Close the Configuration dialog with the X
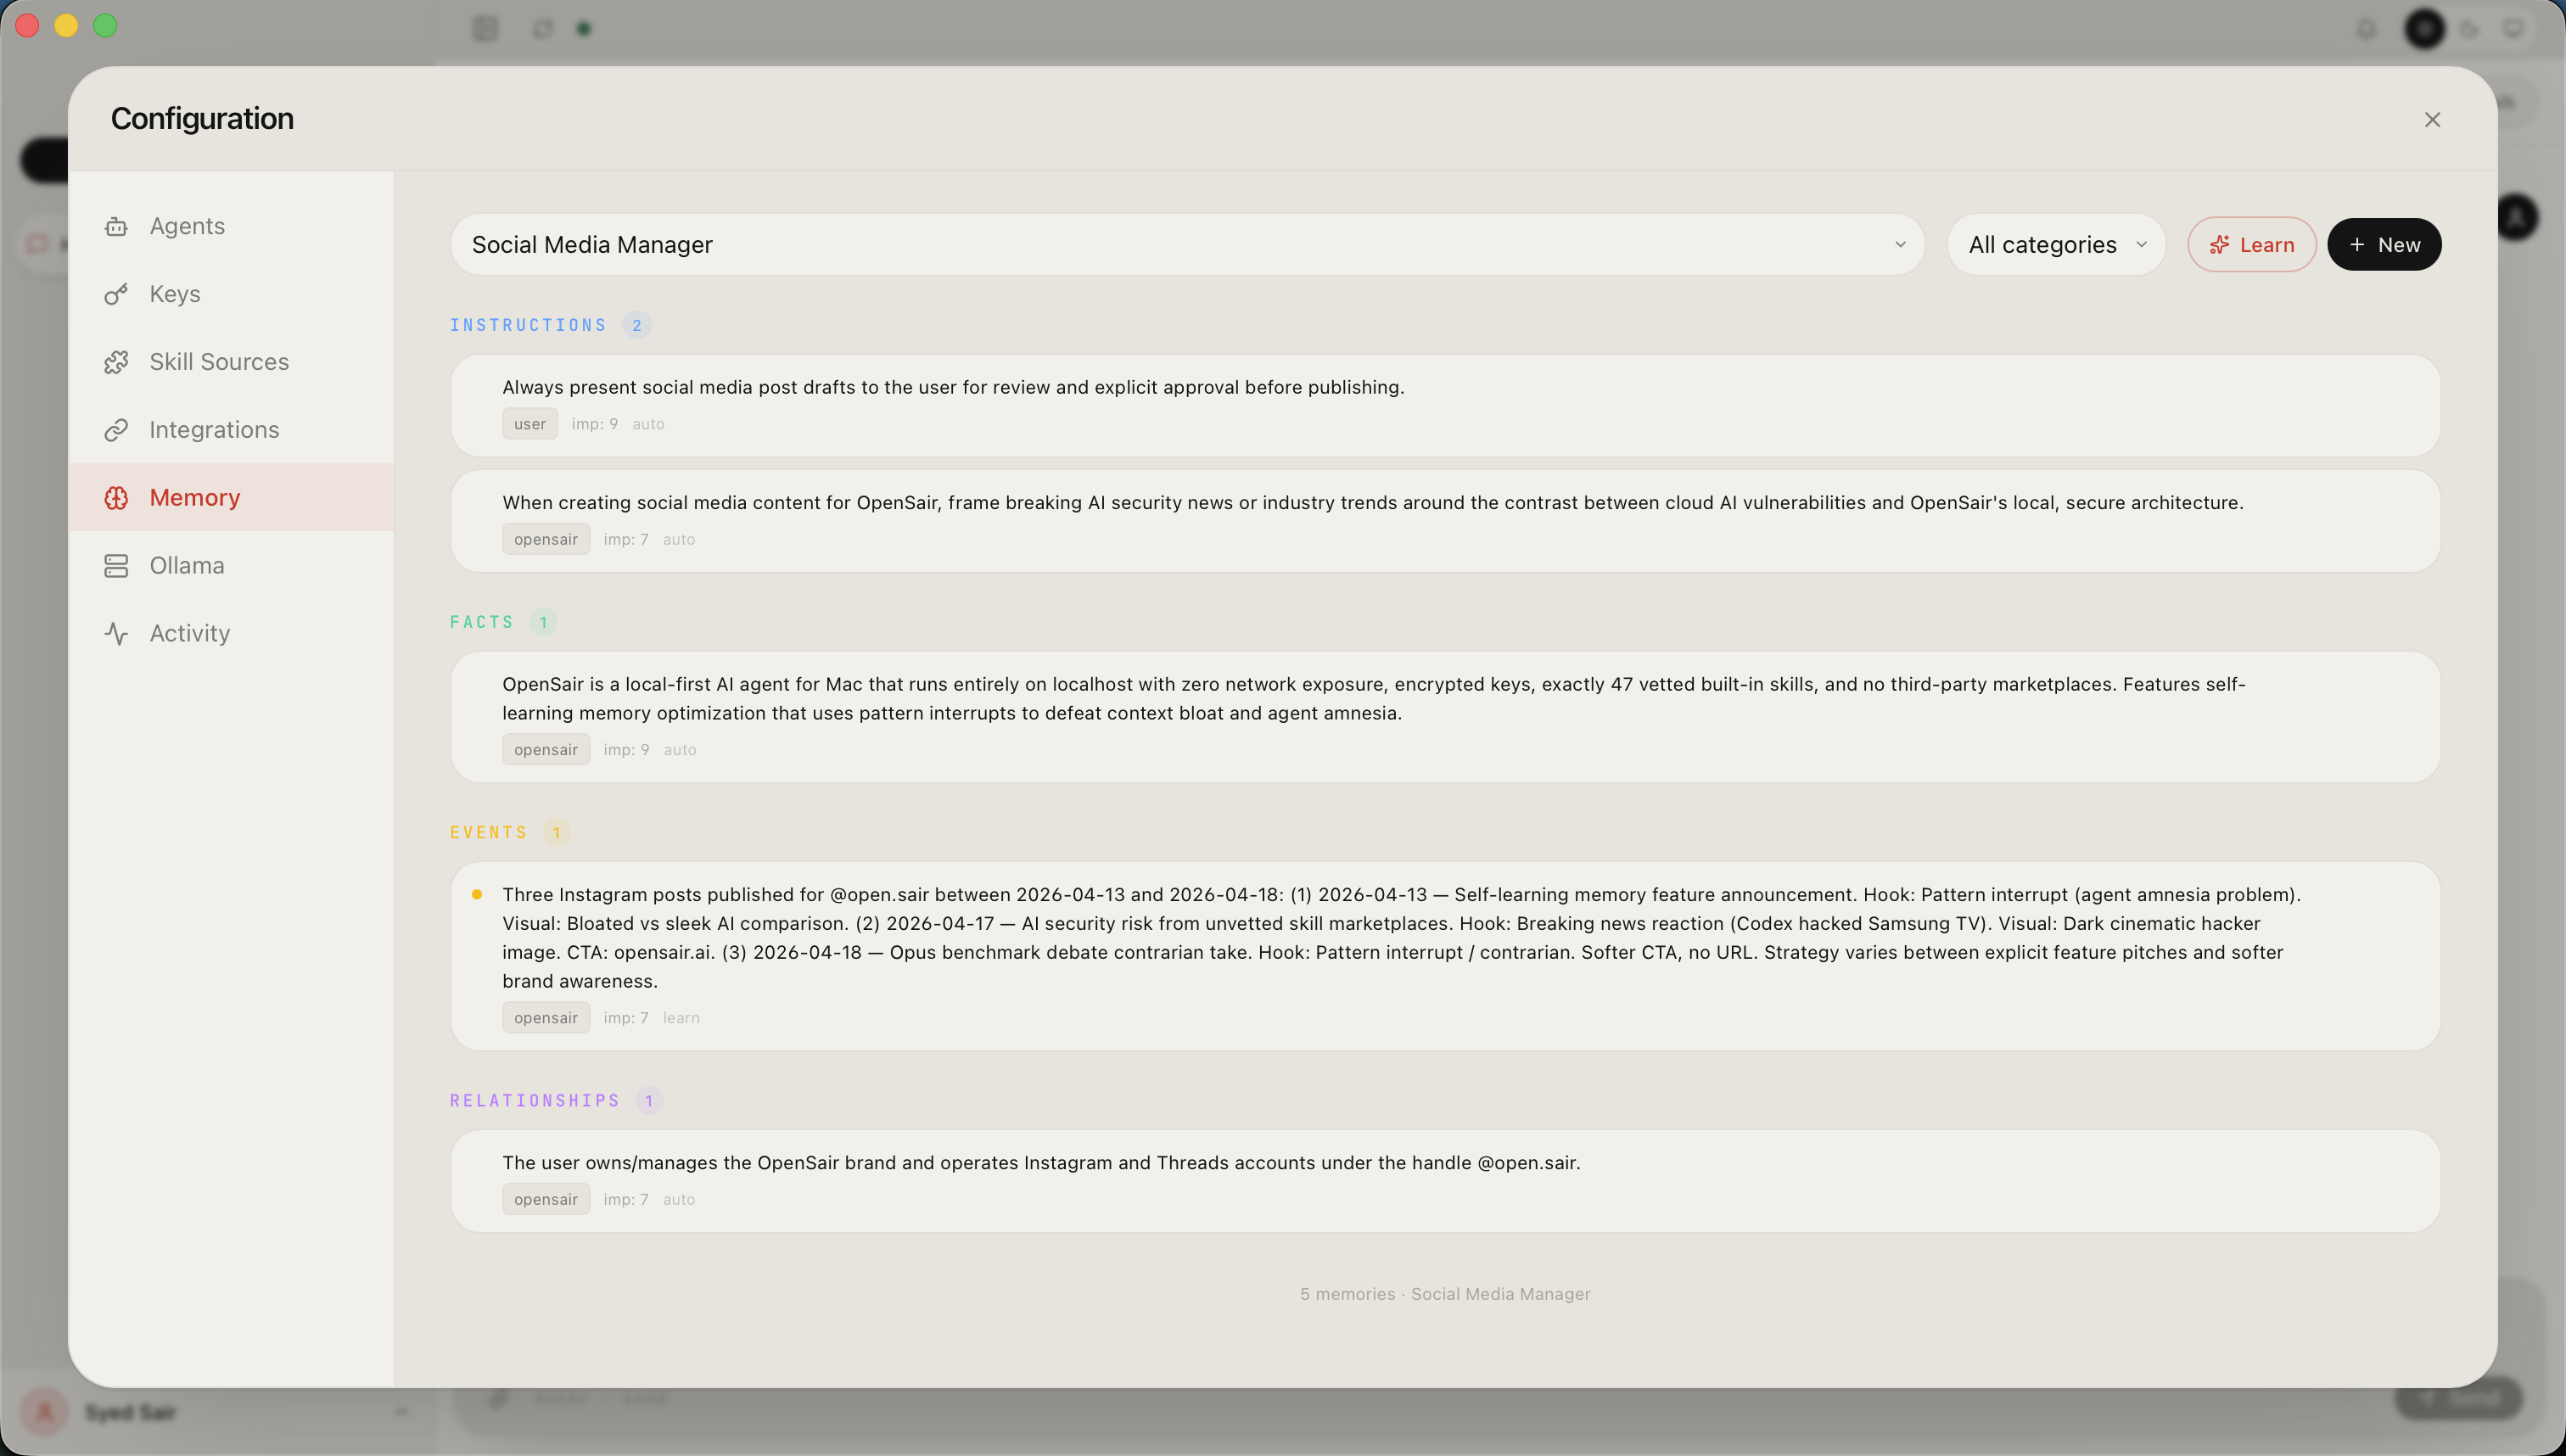Viewport: 2566px width, 1456px height. (2432, 120)
